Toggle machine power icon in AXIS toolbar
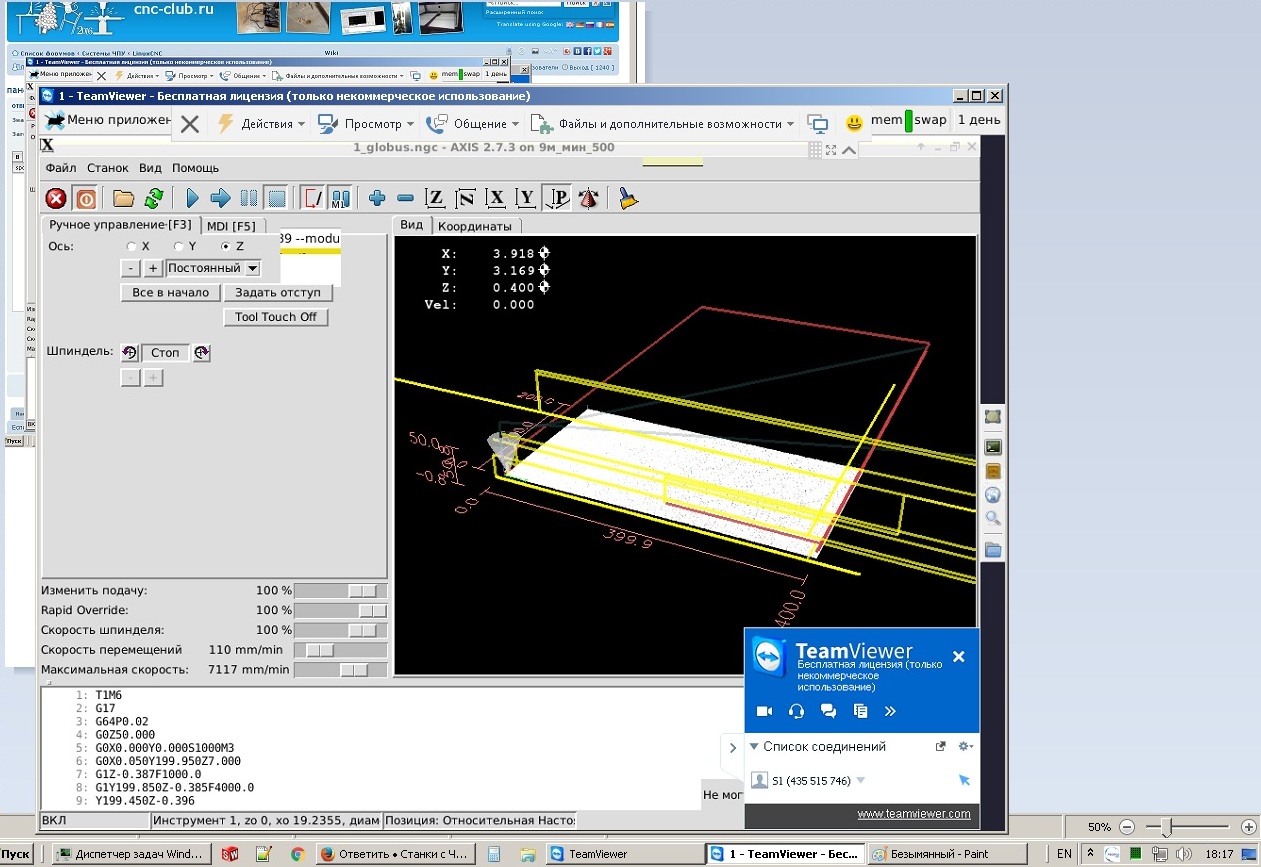The height and width of the screenshot is (867, 1261). 86,198
